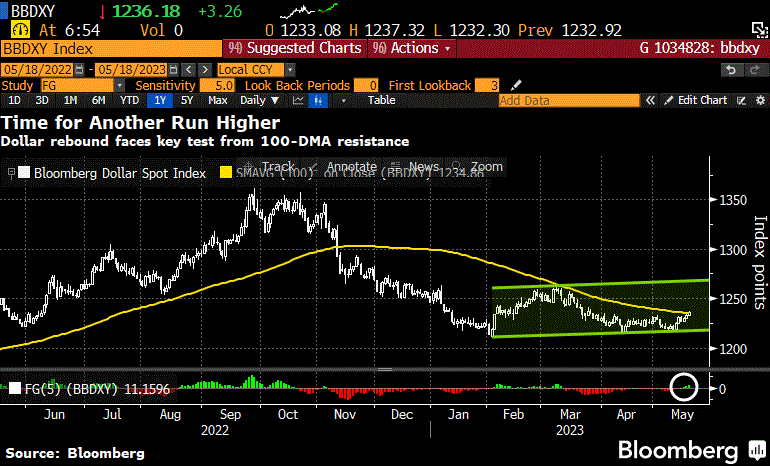Switch to Table view
This screenshot has height=466, width=770.
tap(382, 101)
